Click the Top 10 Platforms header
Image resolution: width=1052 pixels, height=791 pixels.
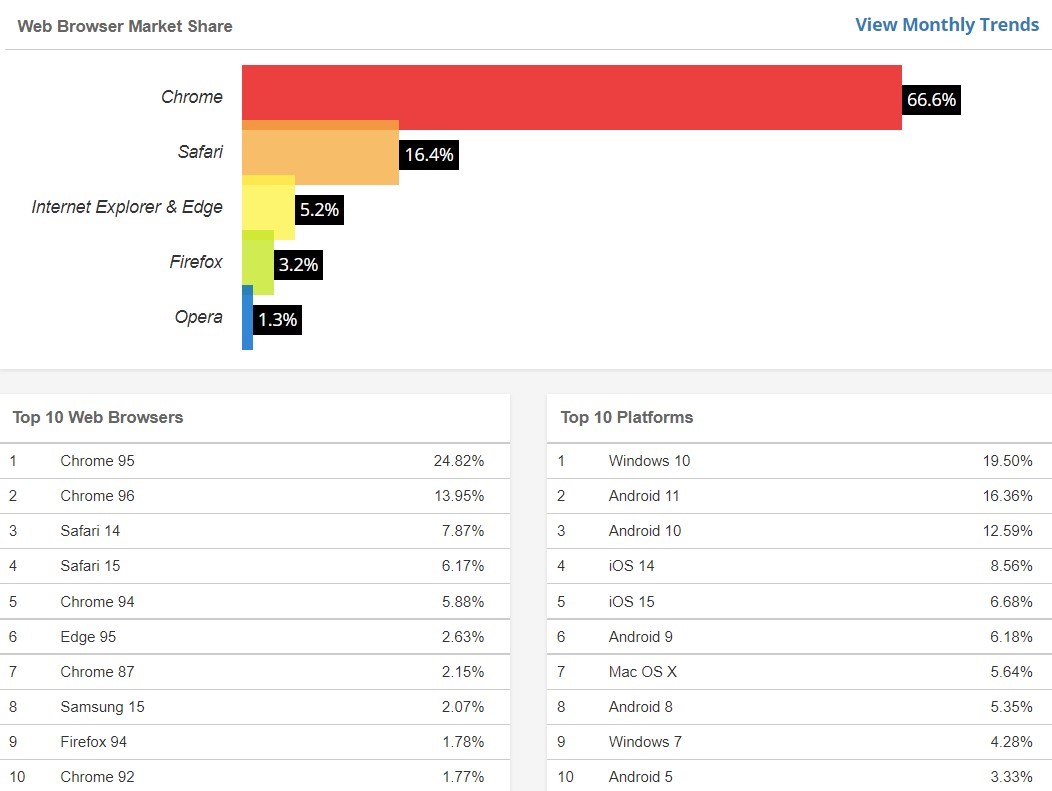pyautogui.click(x=624, y=417)
